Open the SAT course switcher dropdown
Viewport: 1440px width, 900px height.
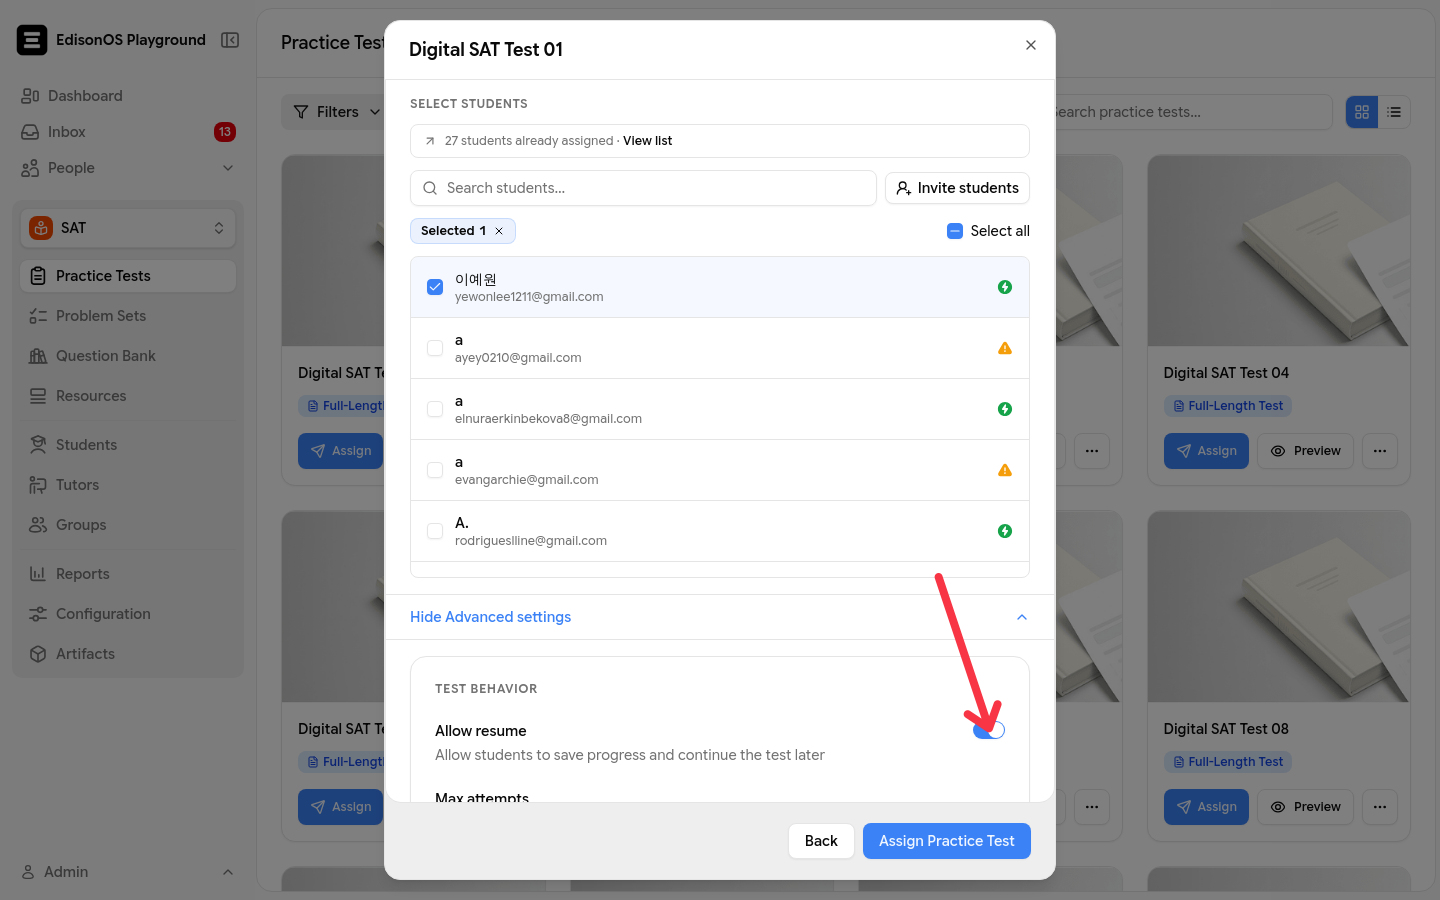coord(128,228)
